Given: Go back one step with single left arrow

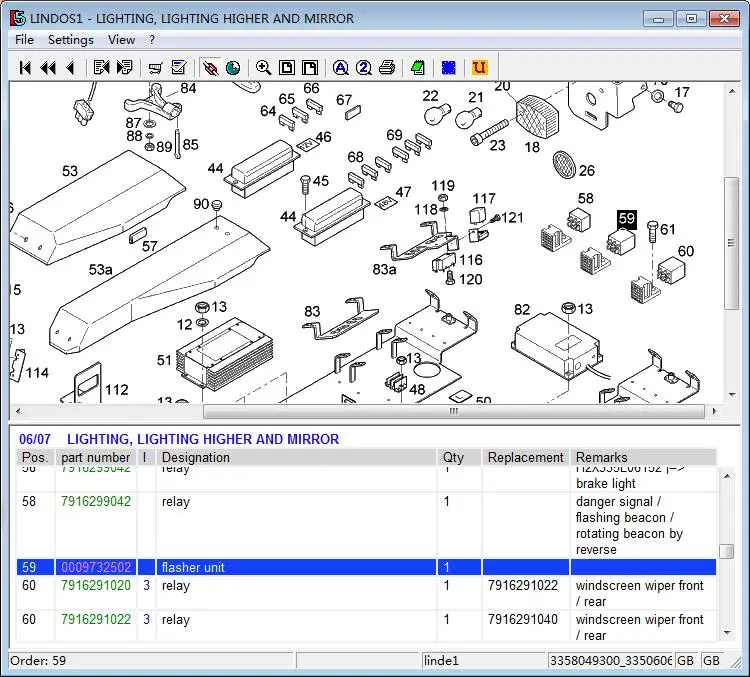Looking at the screenshot, I should click(71, 68).
